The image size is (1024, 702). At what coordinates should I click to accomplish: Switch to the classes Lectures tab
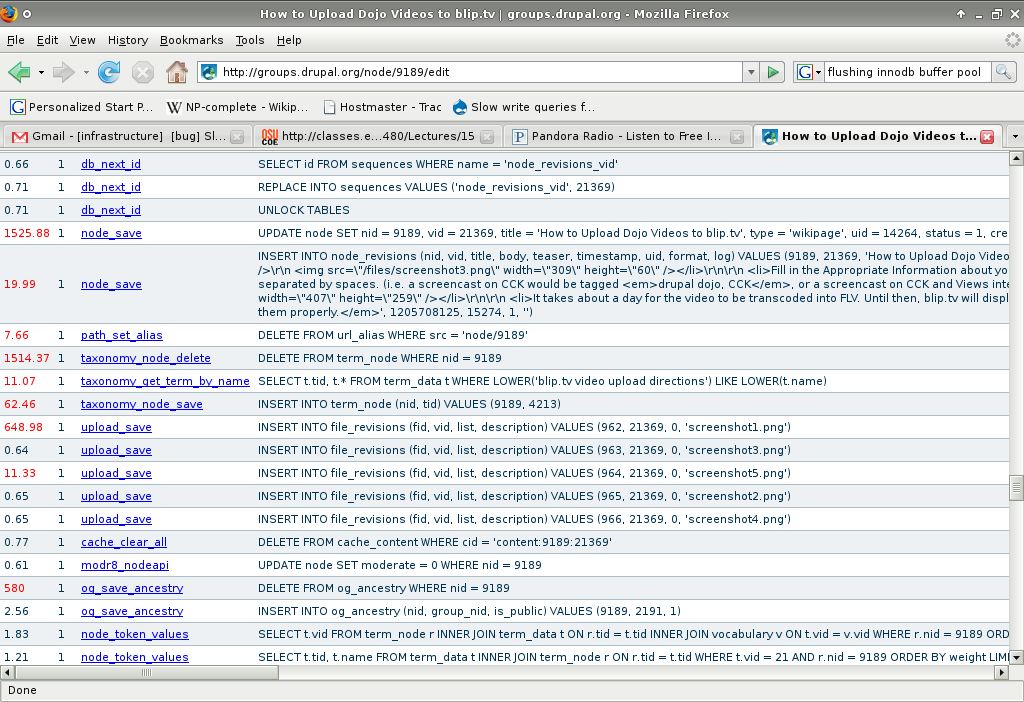coord(377,136)
